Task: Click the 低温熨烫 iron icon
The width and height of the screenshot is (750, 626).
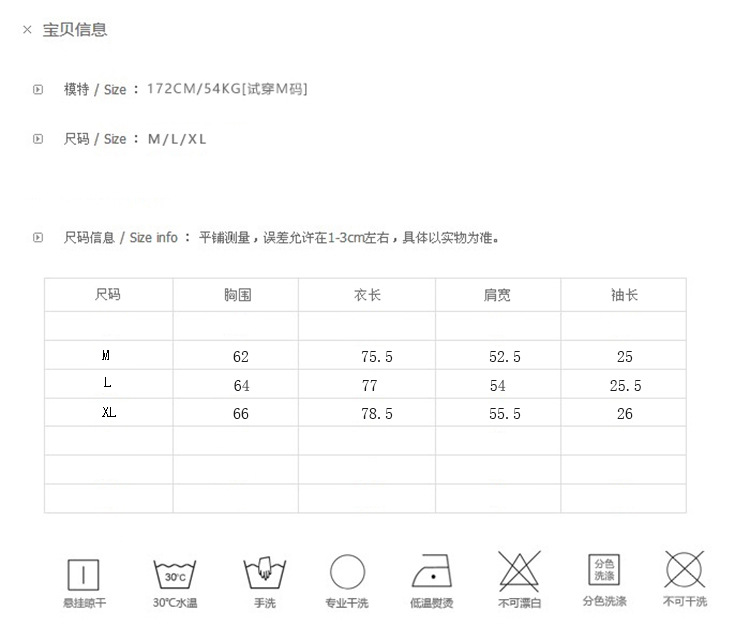Action: click(x=432, y=571)
